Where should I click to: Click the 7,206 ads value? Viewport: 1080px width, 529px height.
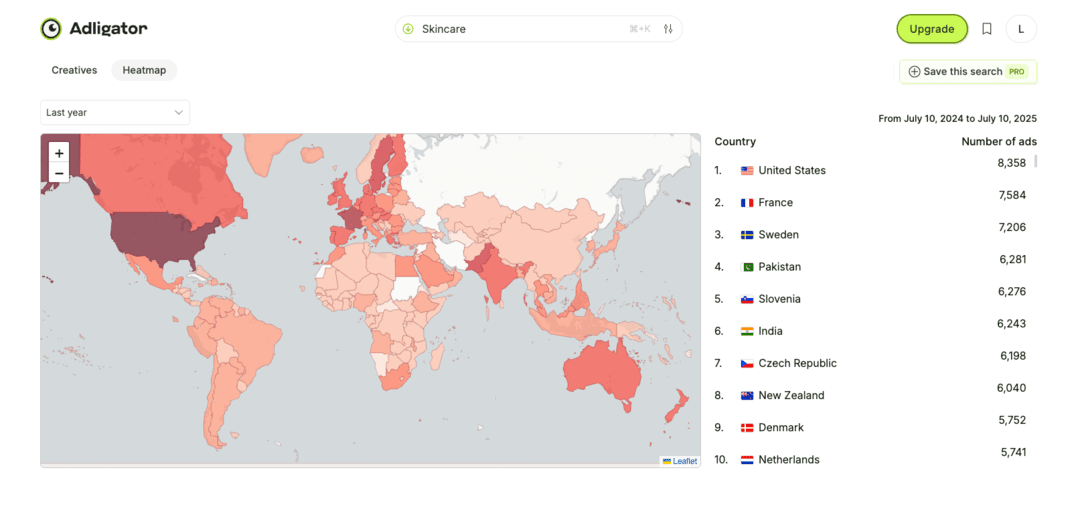click(x=1012, y=227)
